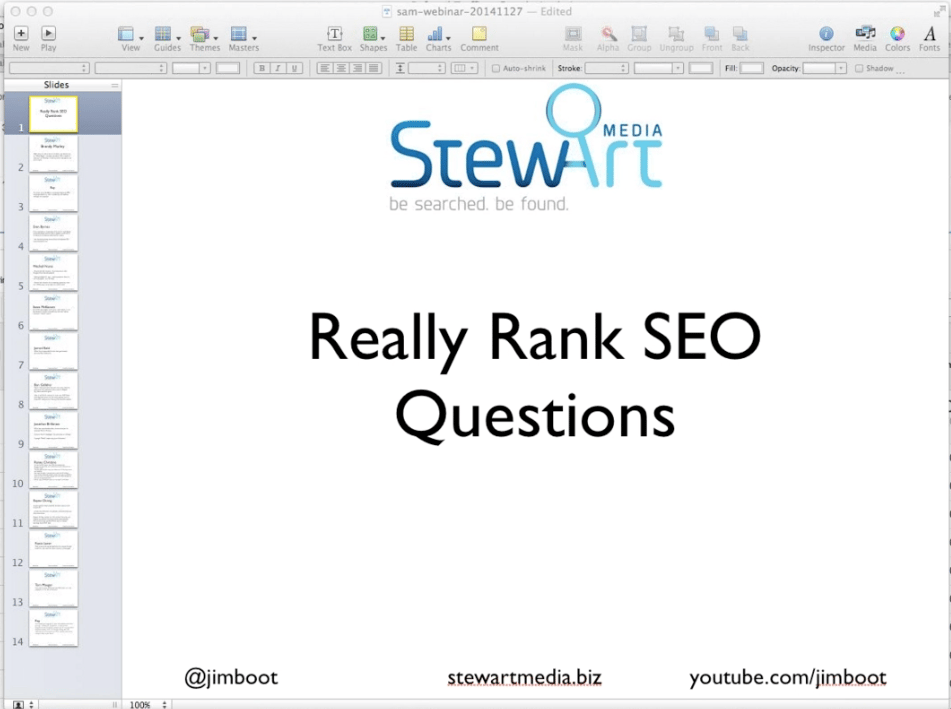The width and height of the screenshot is (951, 709).
Task: Click the New slide button
Action: 21,39
